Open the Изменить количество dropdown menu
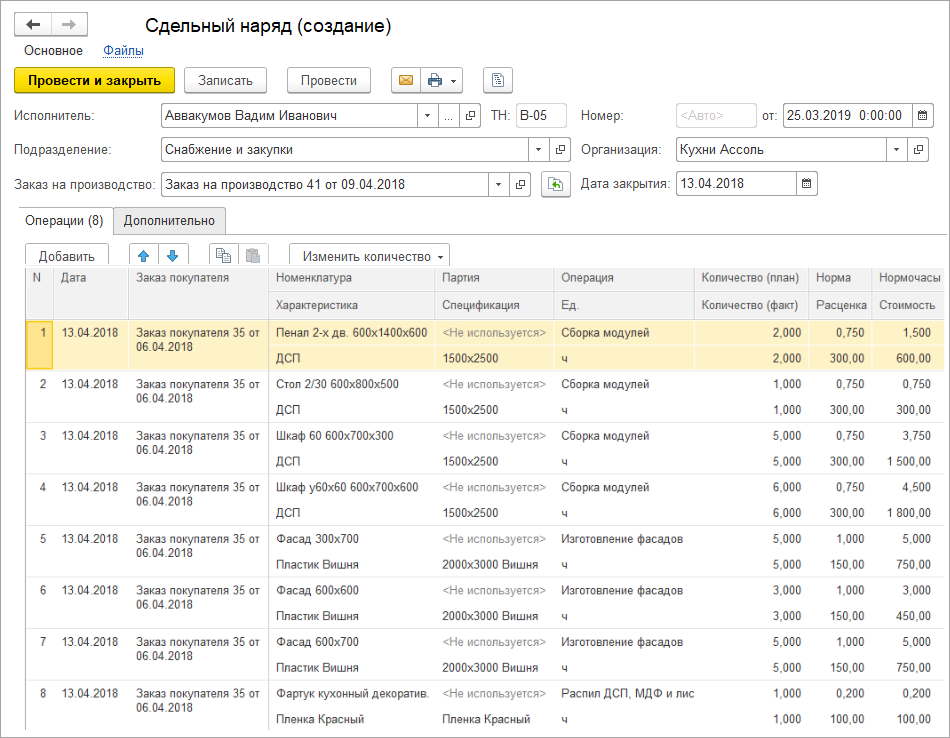Viewport: 950px width, 738px height. pyautogui.click(x=369, y=257)
